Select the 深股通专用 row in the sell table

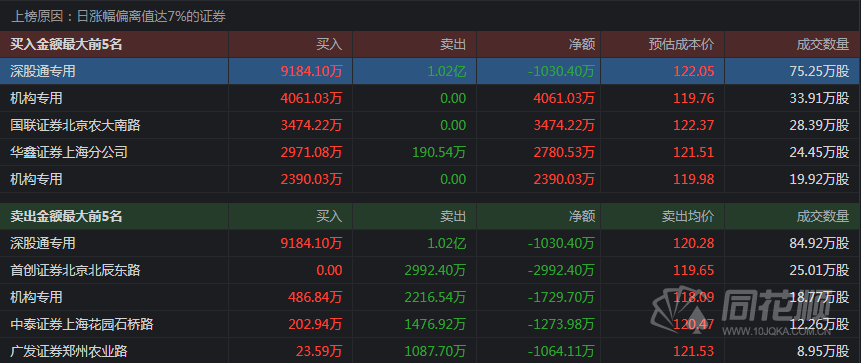430,243
